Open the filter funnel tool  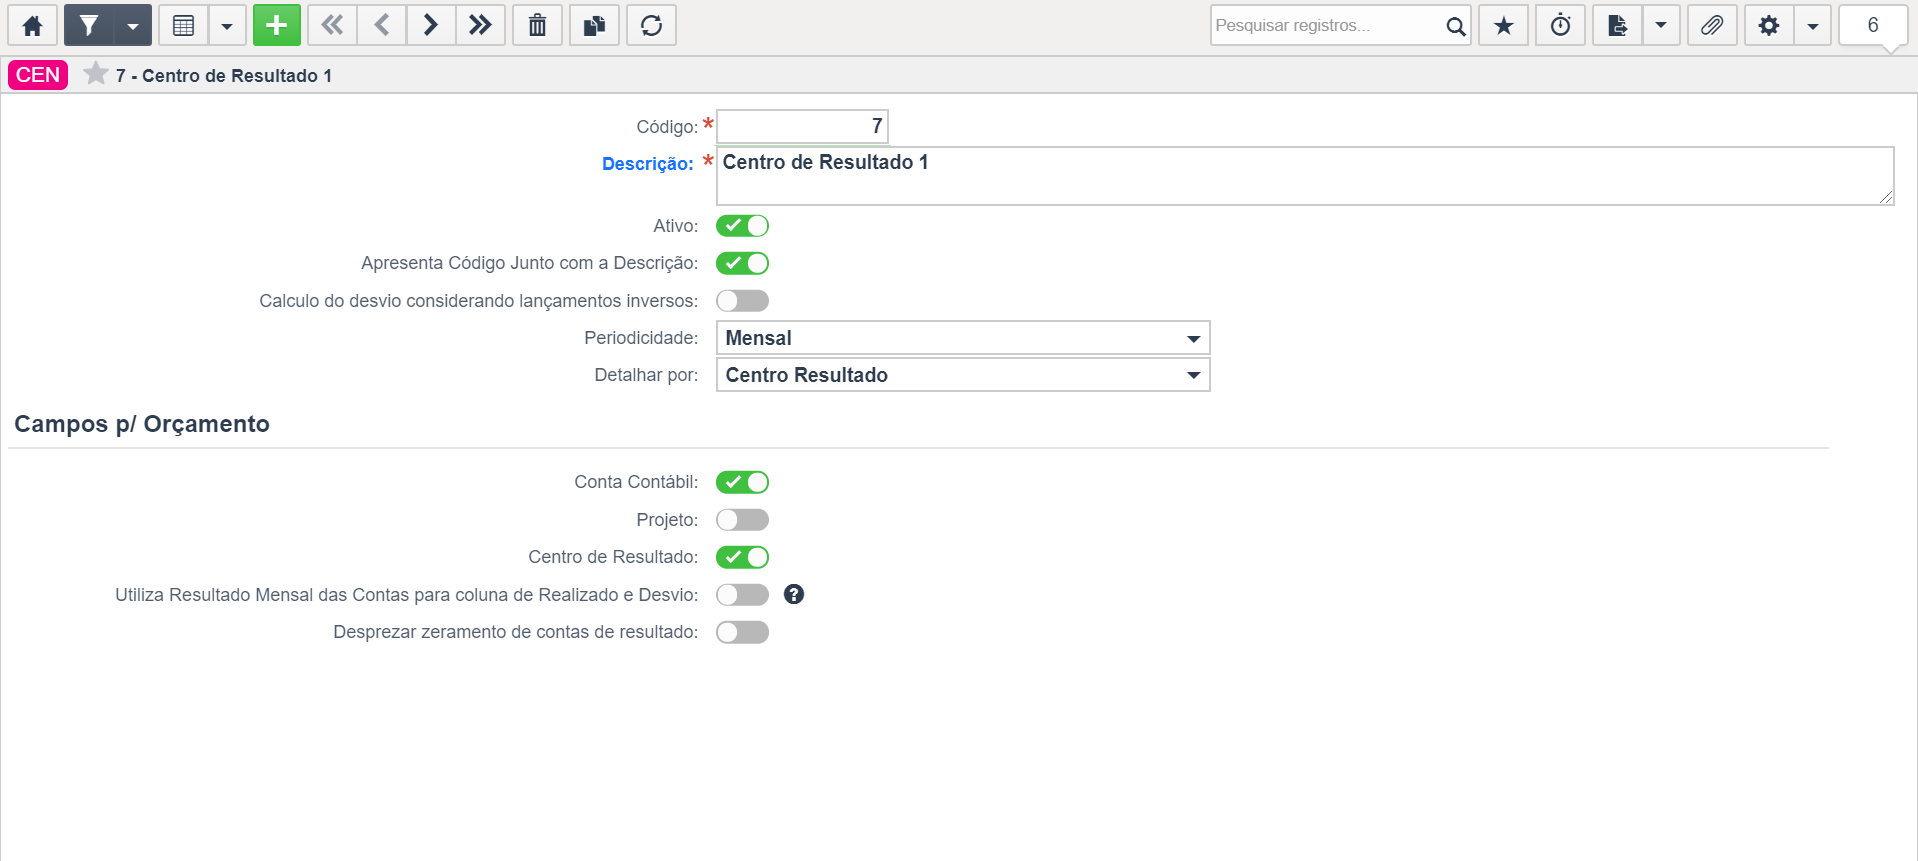tap(89, 25)
